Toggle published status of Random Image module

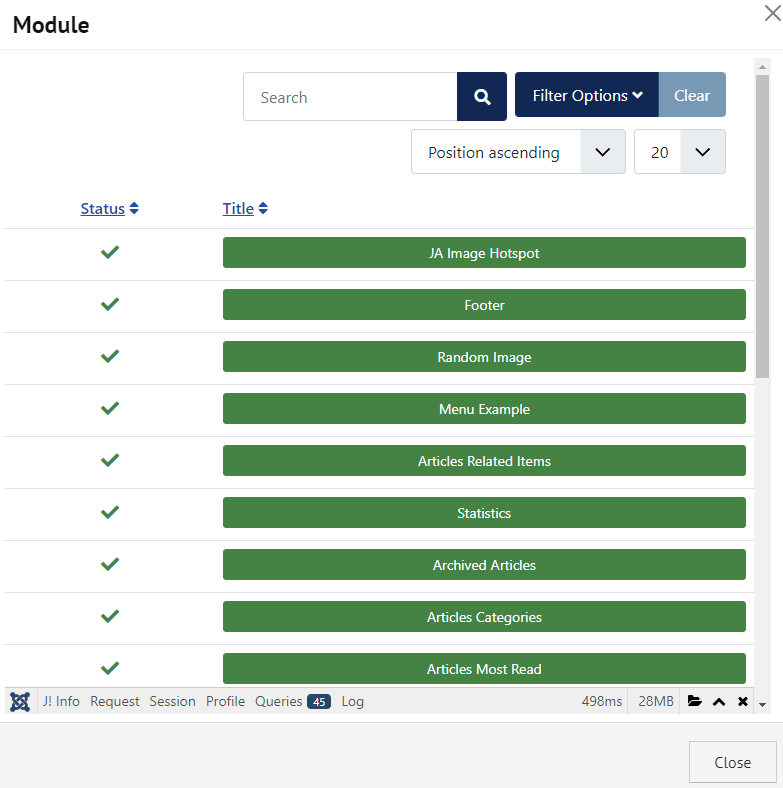tap(110, 357)
